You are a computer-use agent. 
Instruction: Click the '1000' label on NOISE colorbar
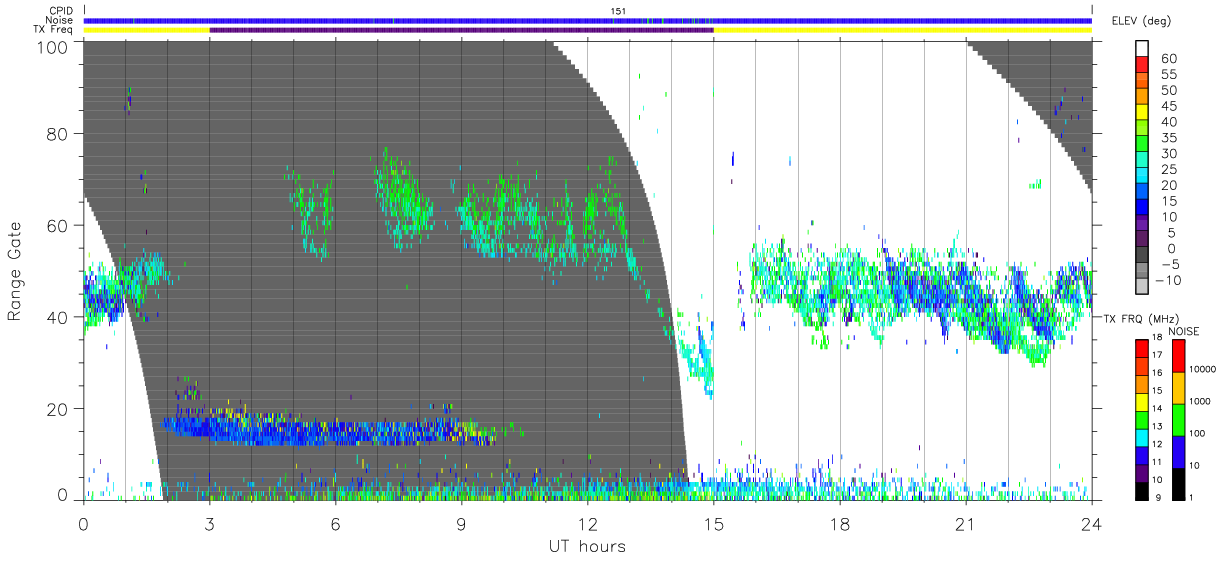[1202, 401]
